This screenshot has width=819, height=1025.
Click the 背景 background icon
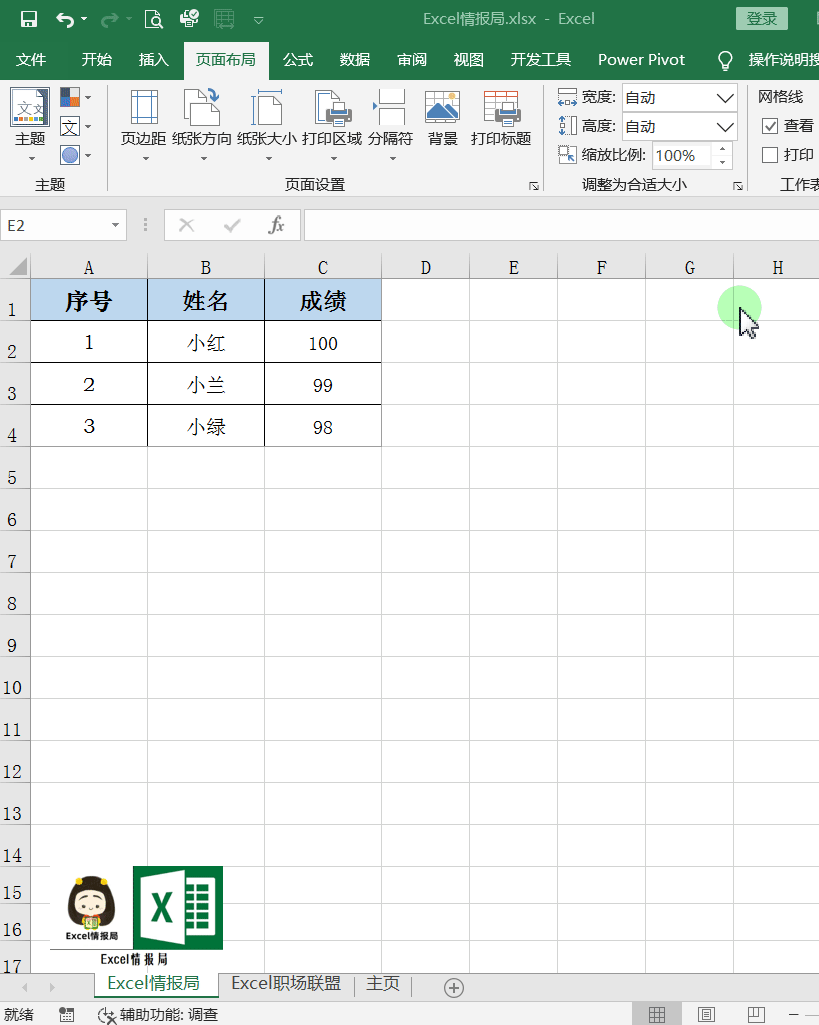(x=442, y=108)
